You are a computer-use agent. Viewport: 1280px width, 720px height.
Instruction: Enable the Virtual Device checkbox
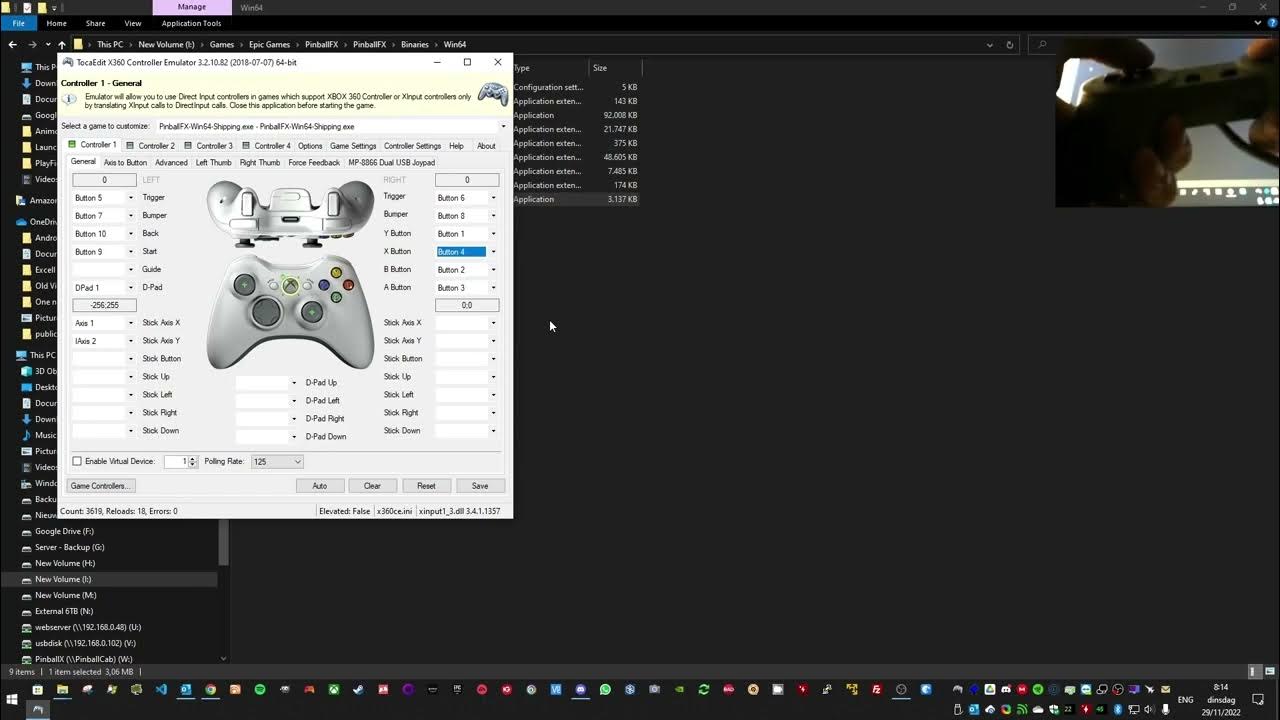tap(77, 462)
